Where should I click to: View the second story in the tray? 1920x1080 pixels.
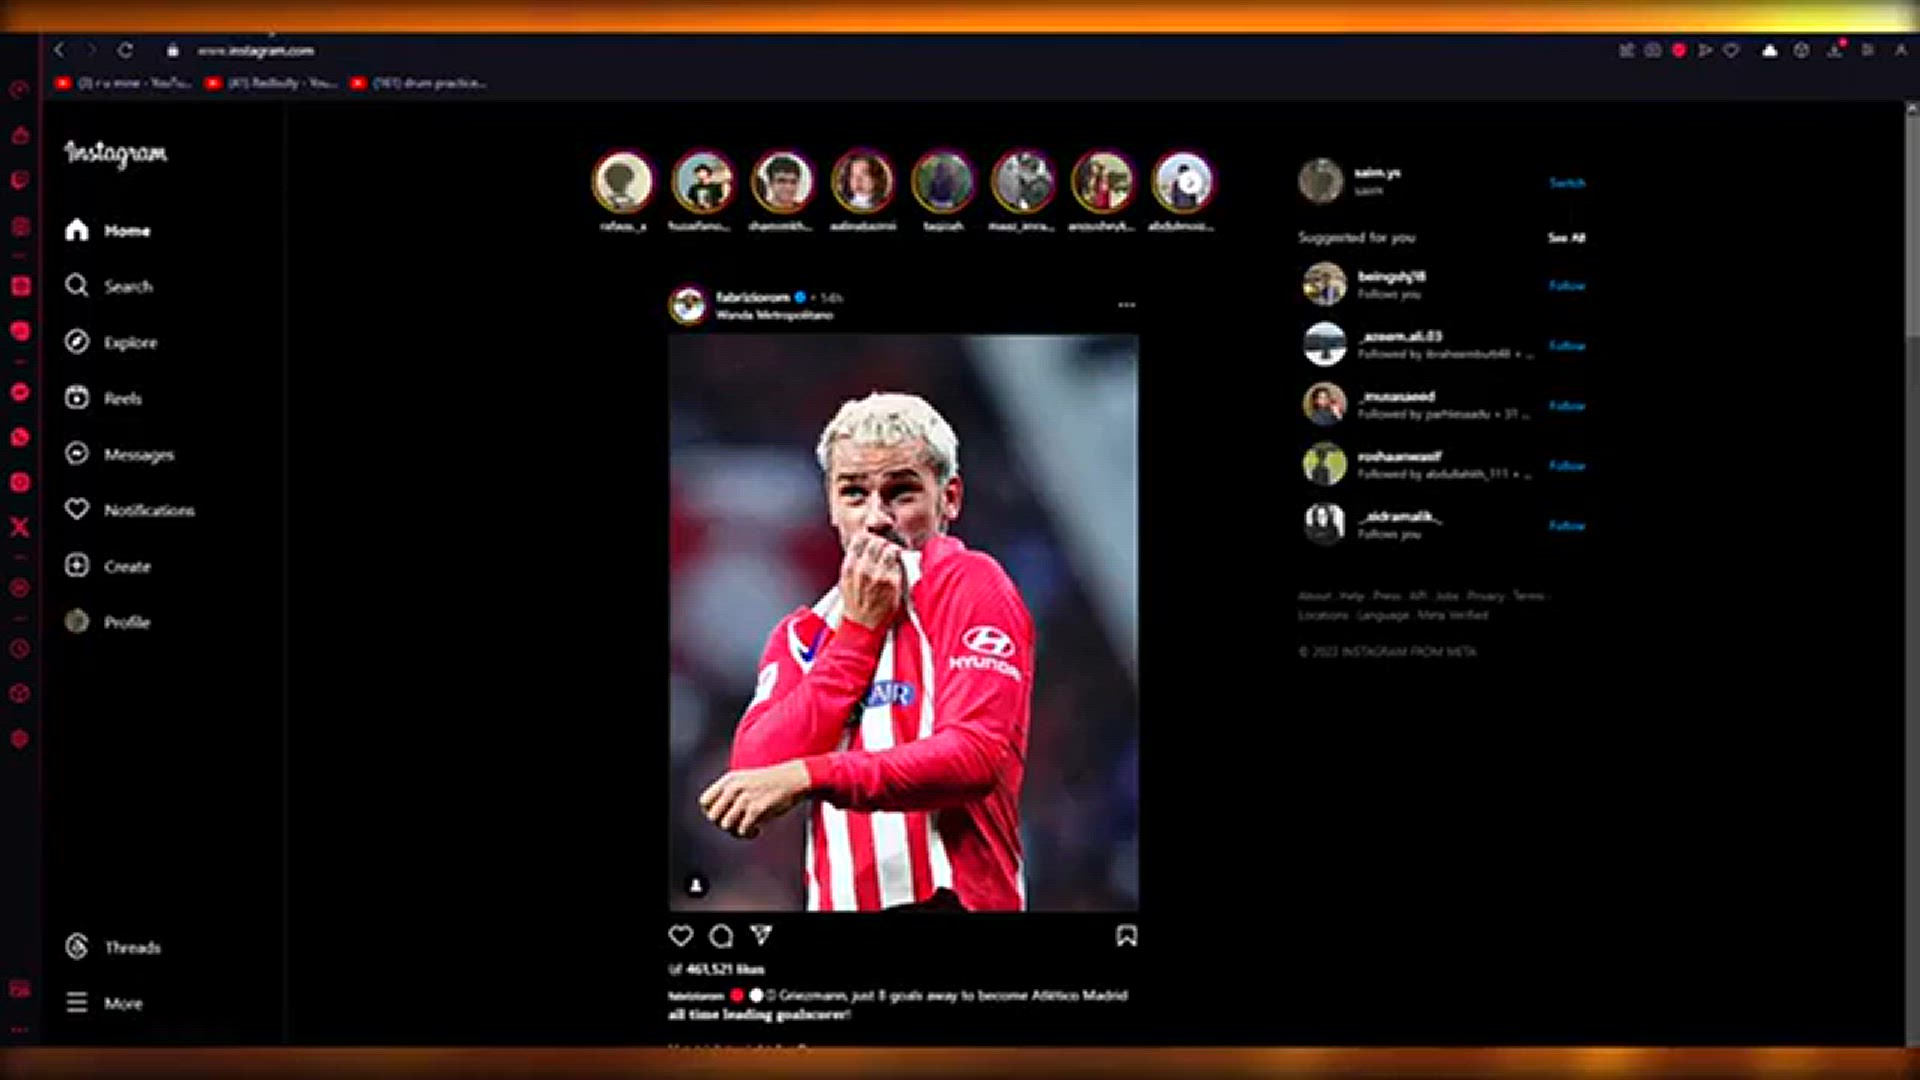703,182
